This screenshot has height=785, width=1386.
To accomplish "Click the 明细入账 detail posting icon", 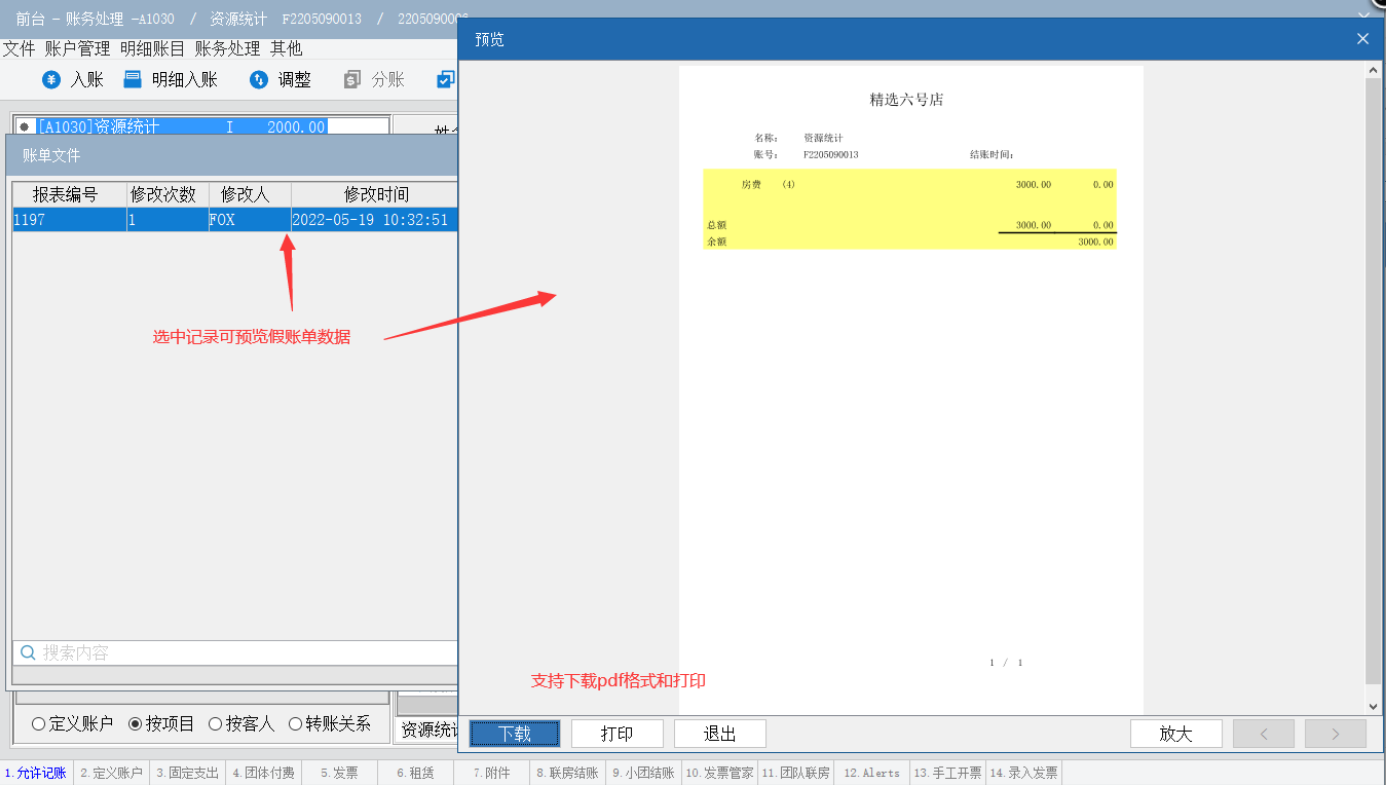I will [x=132, y=80].
